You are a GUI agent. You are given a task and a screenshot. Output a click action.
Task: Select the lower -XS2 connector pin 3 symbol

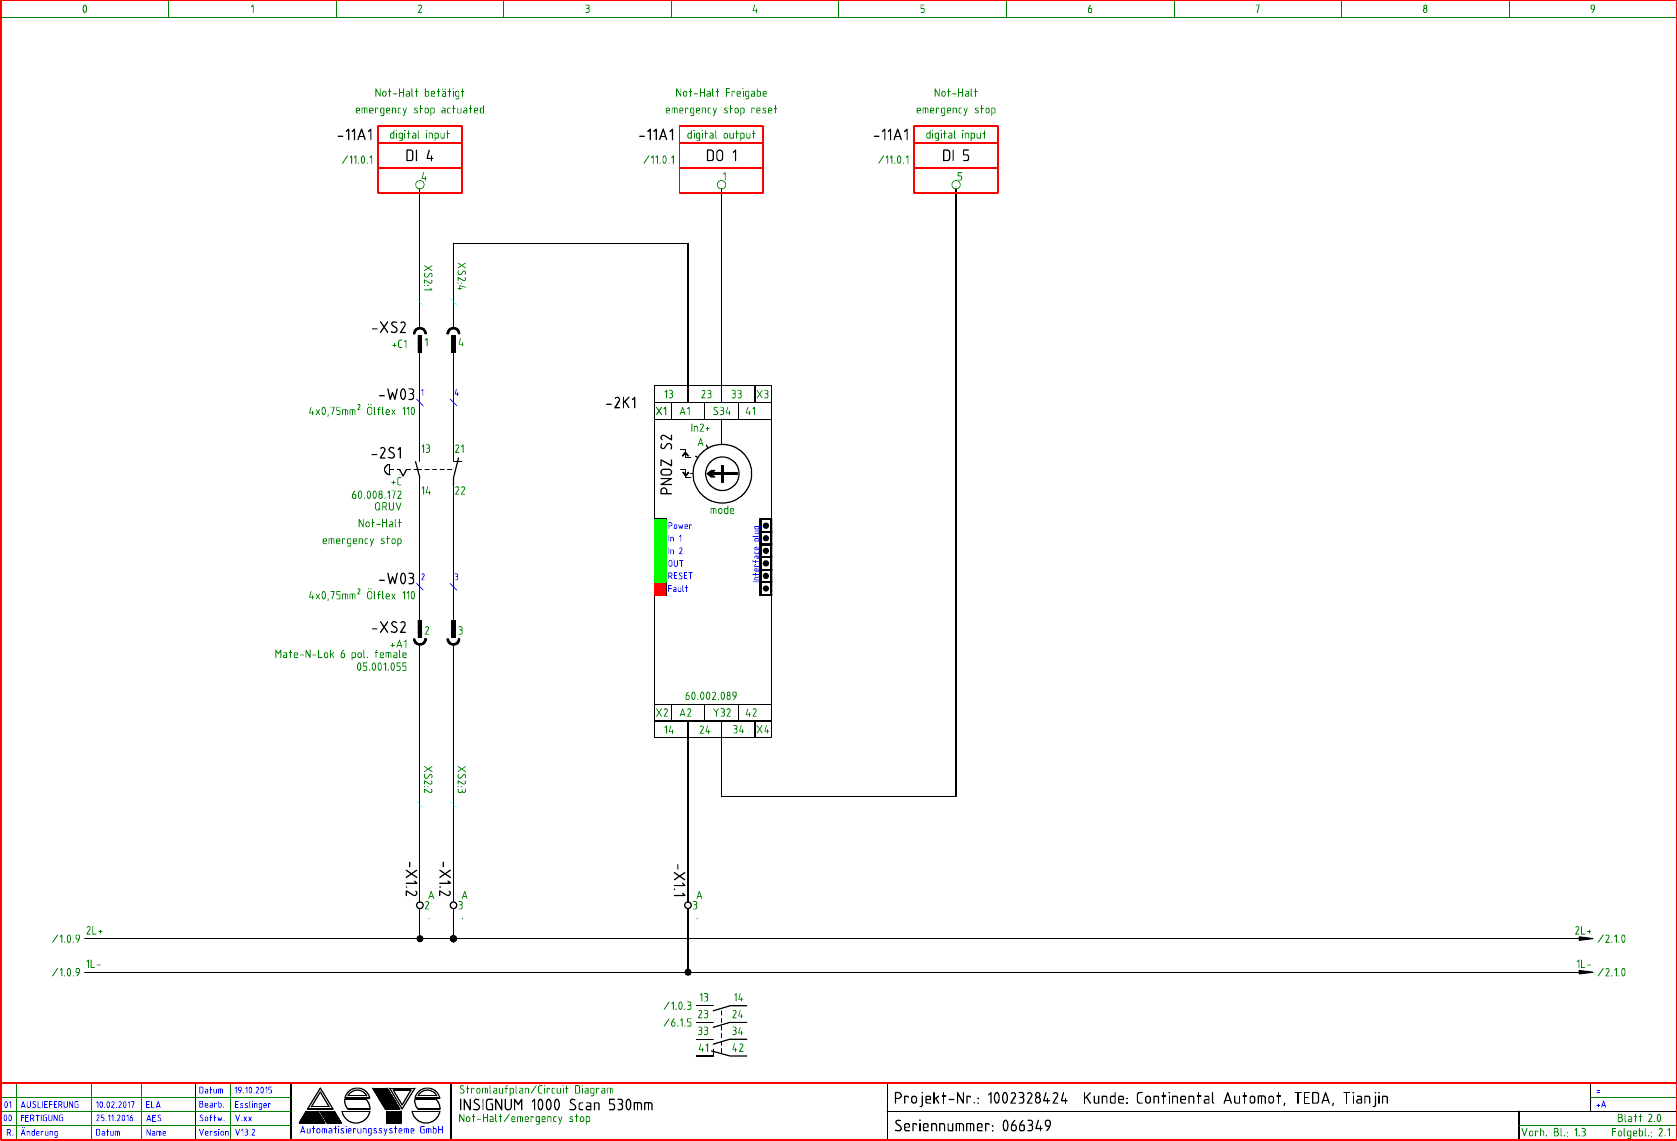(x=454, y=633)
